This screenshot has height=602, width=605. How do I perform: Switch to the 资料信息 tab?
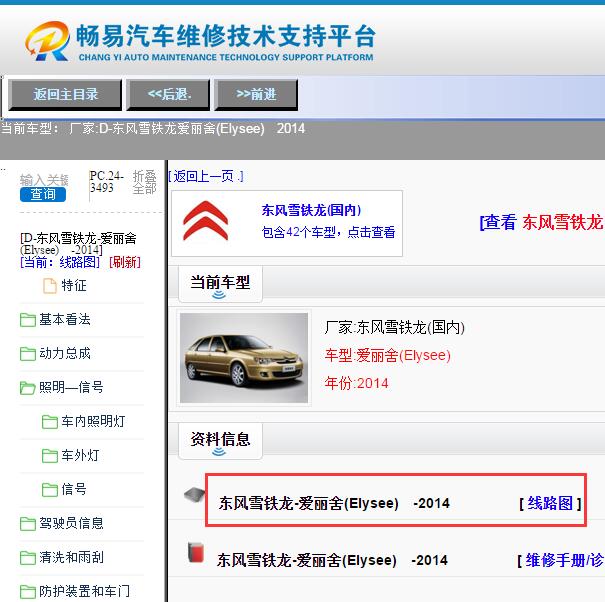pyautogui.click(x=220, y=441)
